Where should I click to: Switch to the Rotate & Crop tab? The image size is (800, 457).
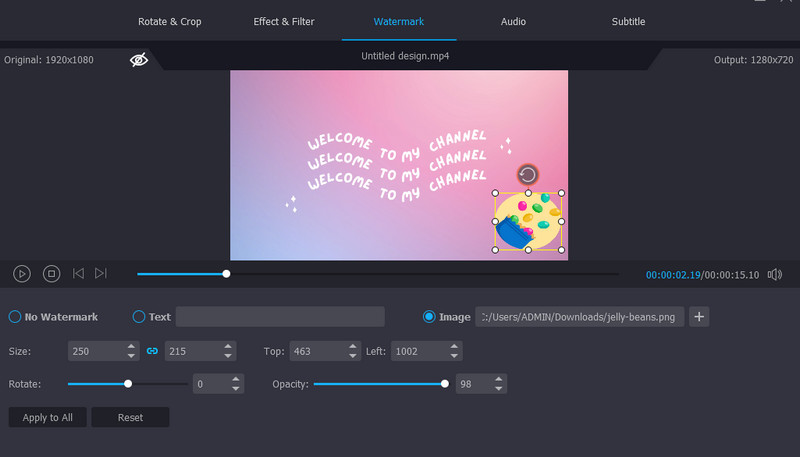coord(169,21)
